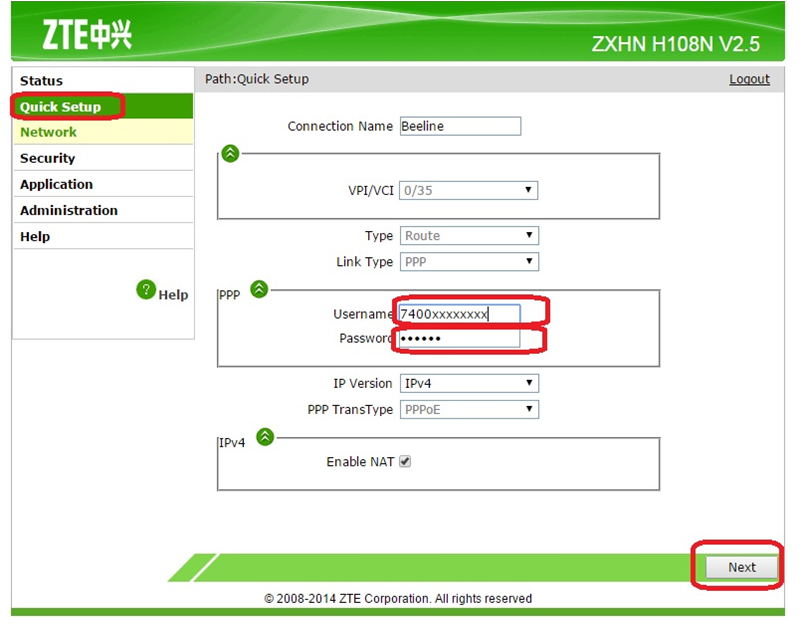This screenshot has height=628, width=802.
Task: Click into the PPP Username field
Action: pyautogui.click(x=458, y=314)
